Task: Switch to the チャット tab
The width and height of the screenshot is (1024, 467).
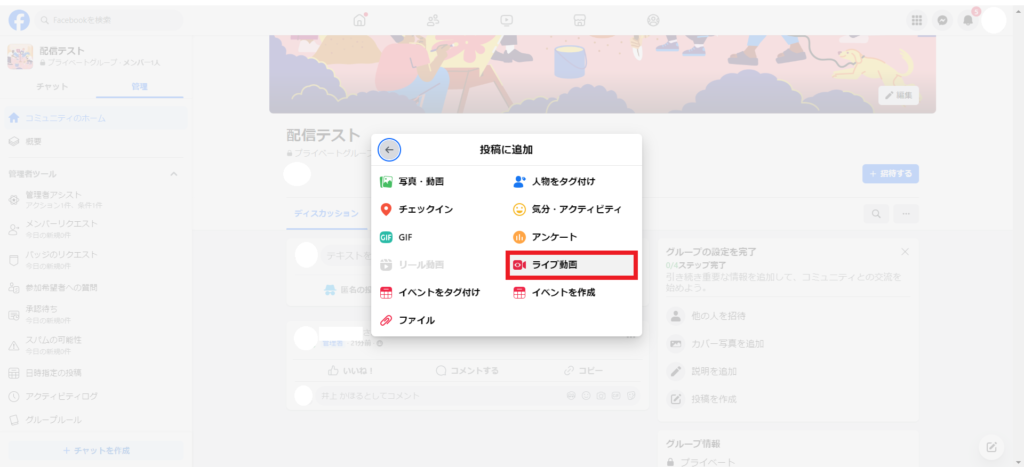Action: (52, 87)
